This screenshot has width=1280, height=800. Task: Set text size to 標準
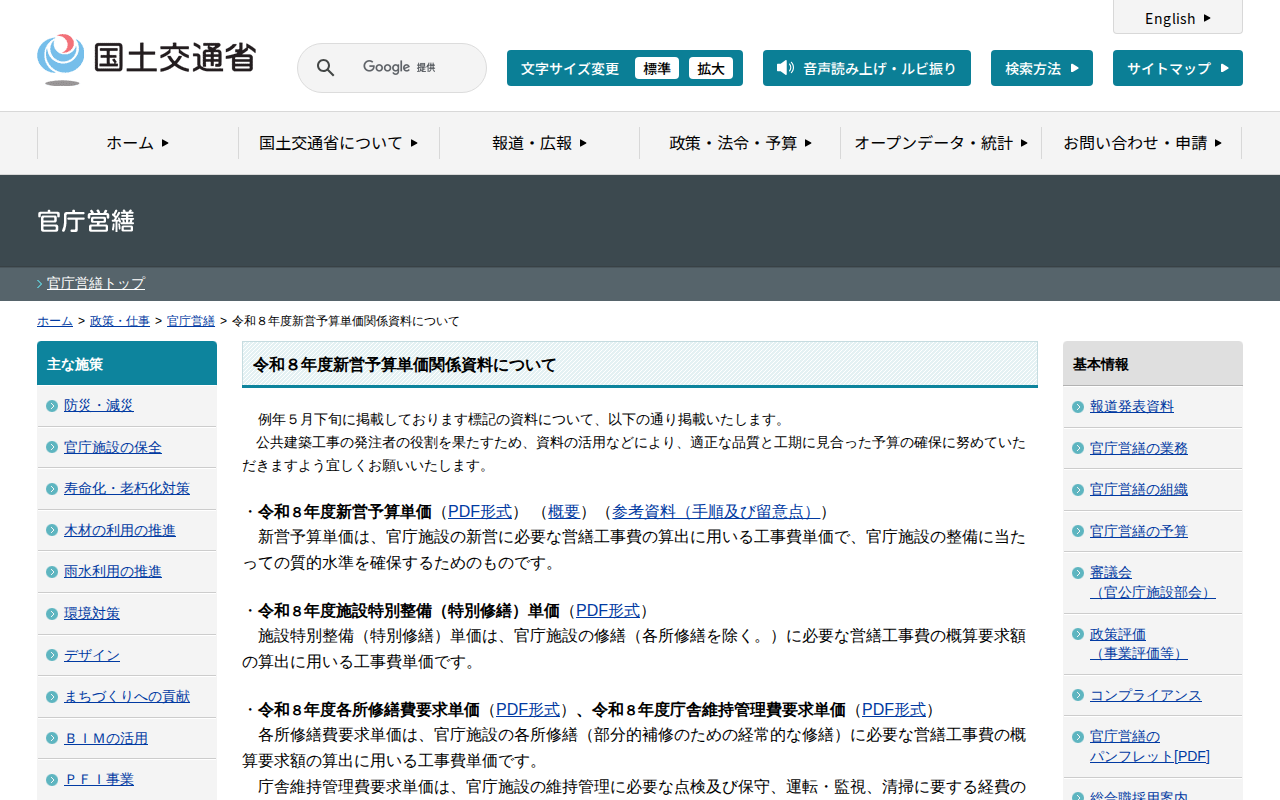coord(656,68)
